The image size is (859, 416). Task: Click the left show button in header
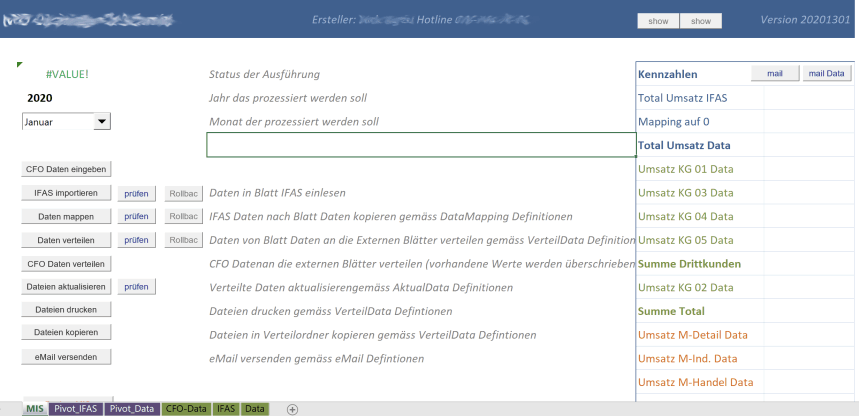[x=658, y=21]
